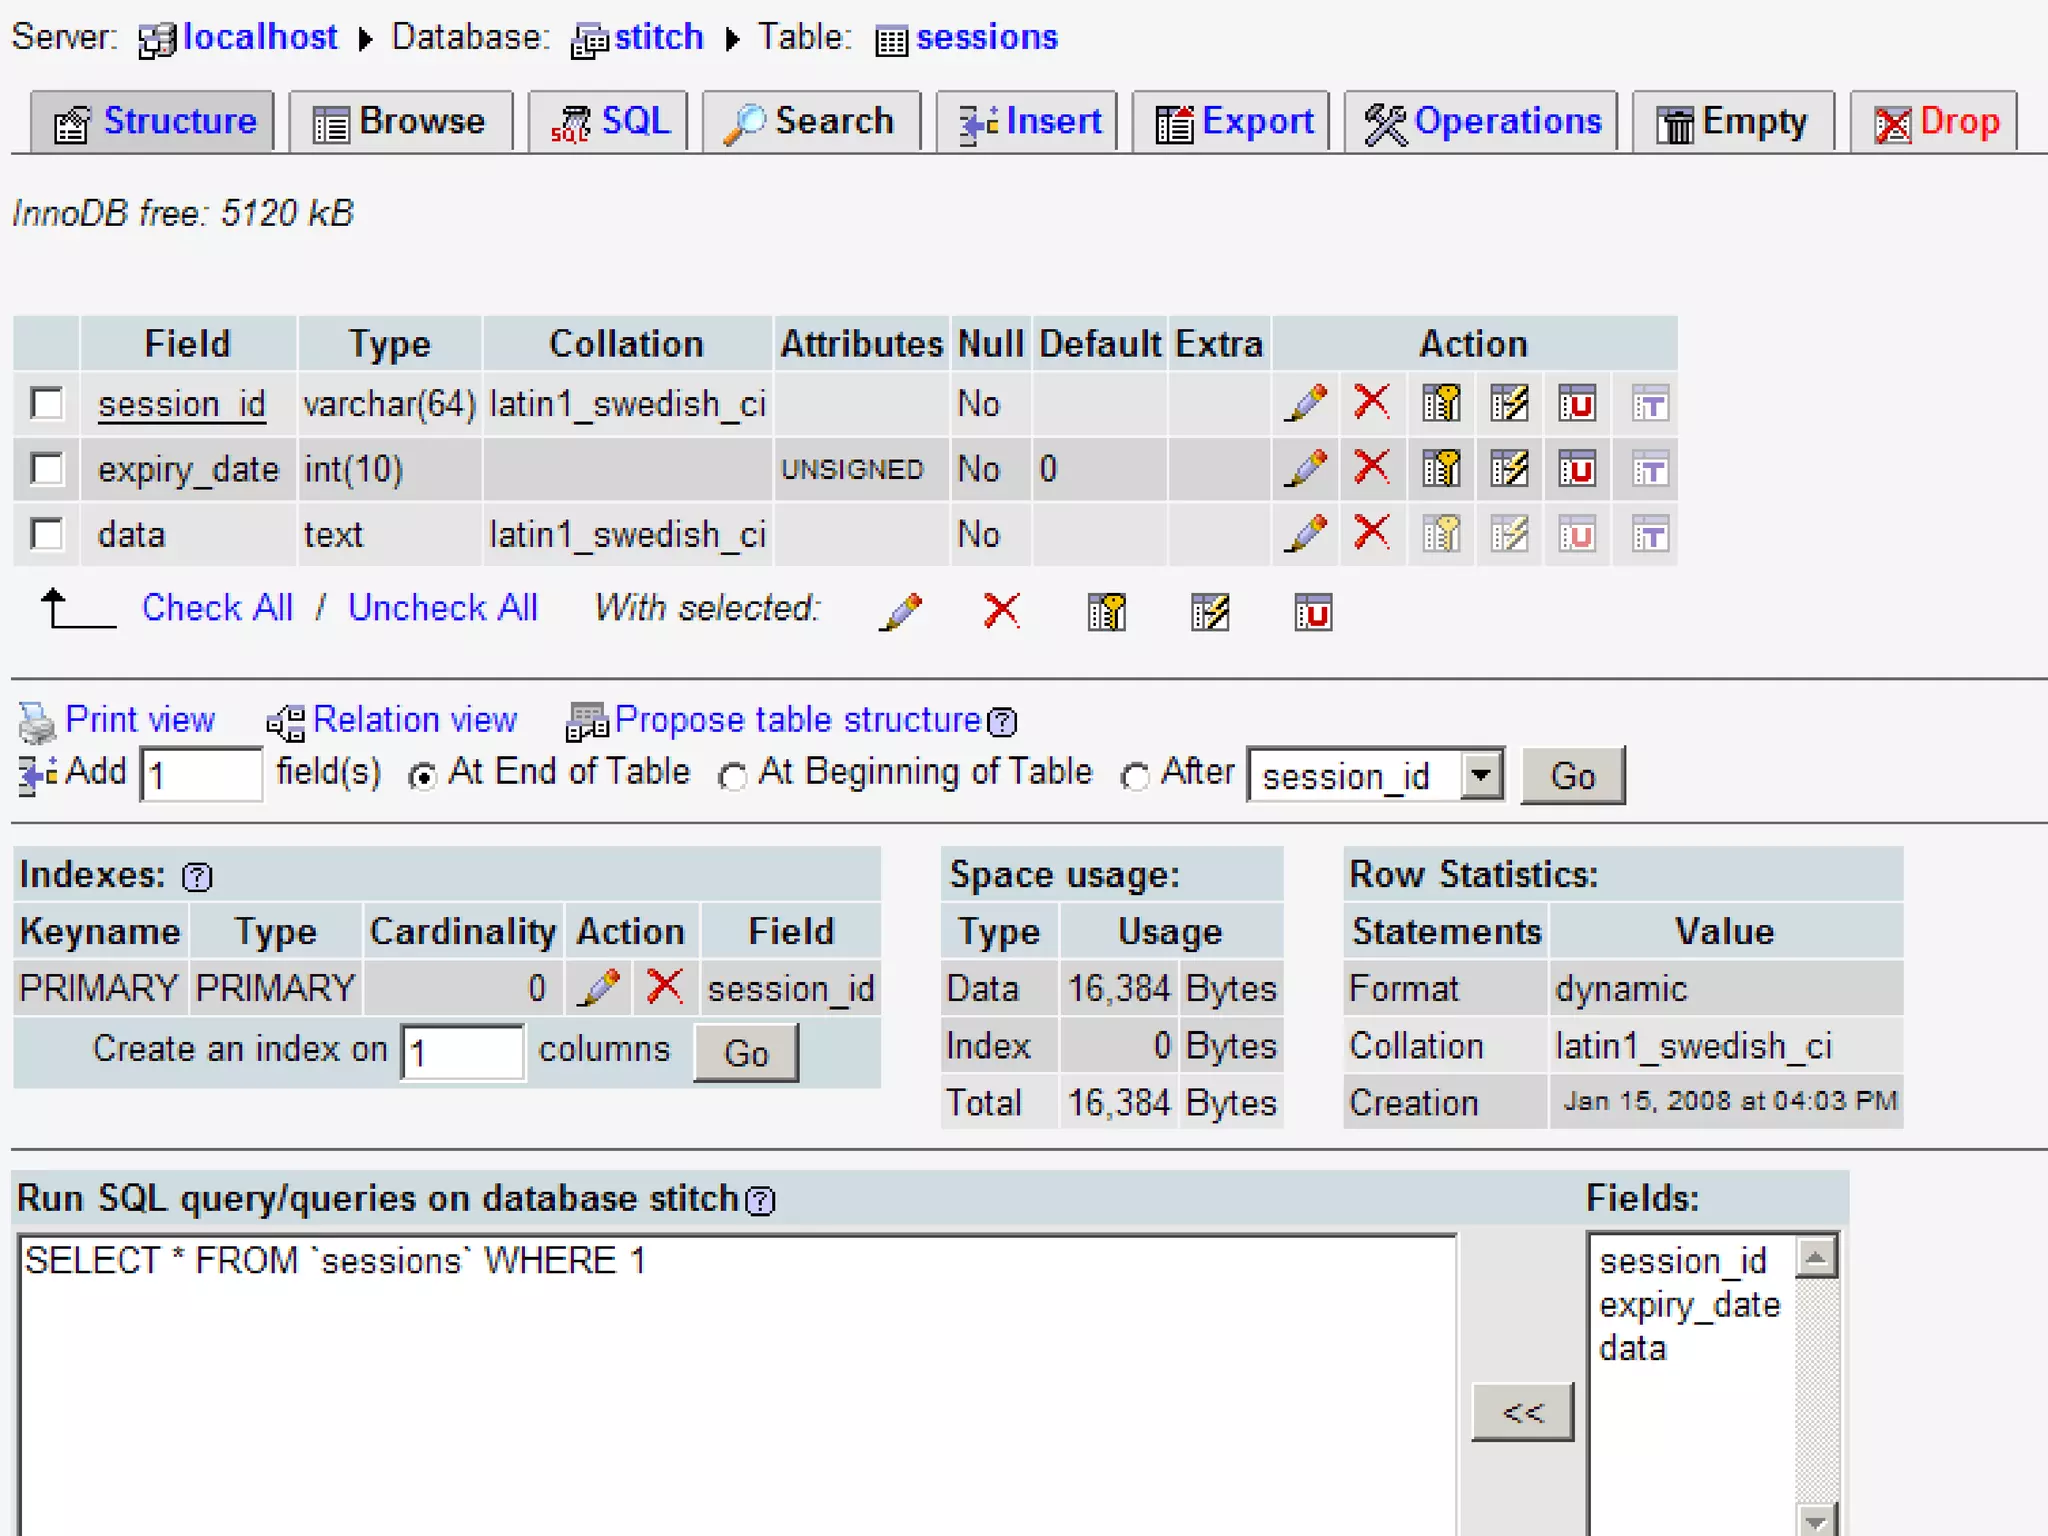This screenshot has height=1536, width=2048.
Task: Click the unique icon on session_id row
Action: click(1576, 403)
